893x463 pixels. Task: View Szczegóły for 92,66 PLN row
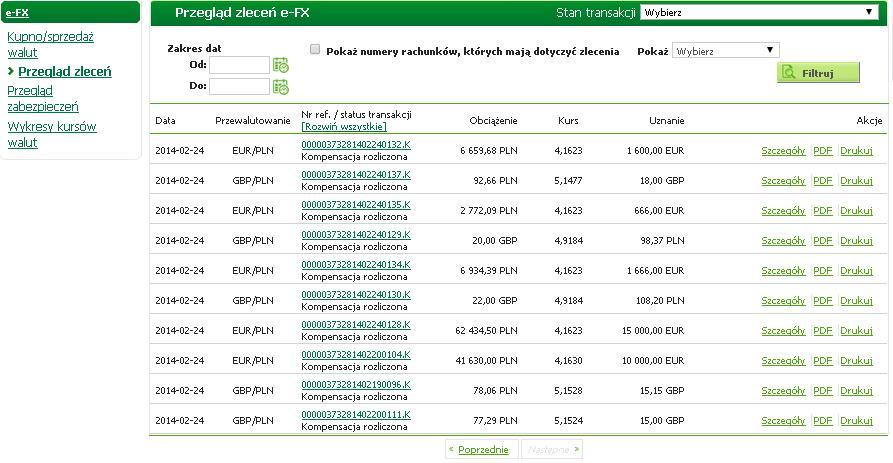(x=783, y=181)
